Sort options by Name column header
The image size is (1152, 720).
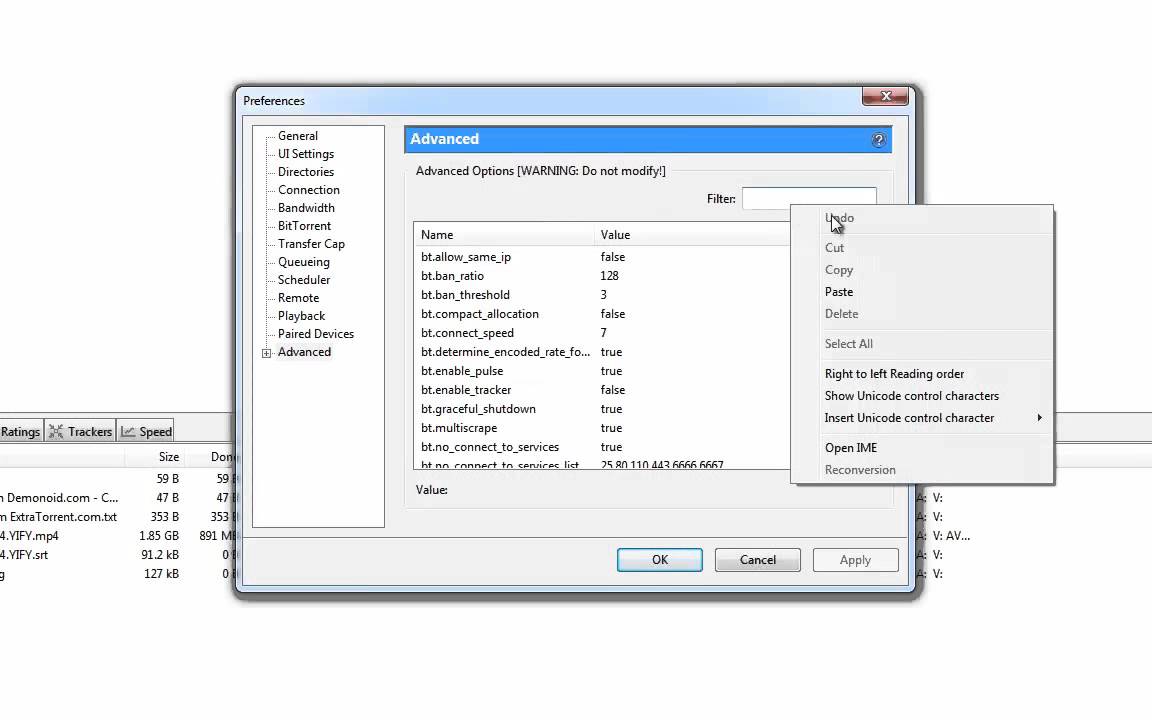[x=503, y=235]
